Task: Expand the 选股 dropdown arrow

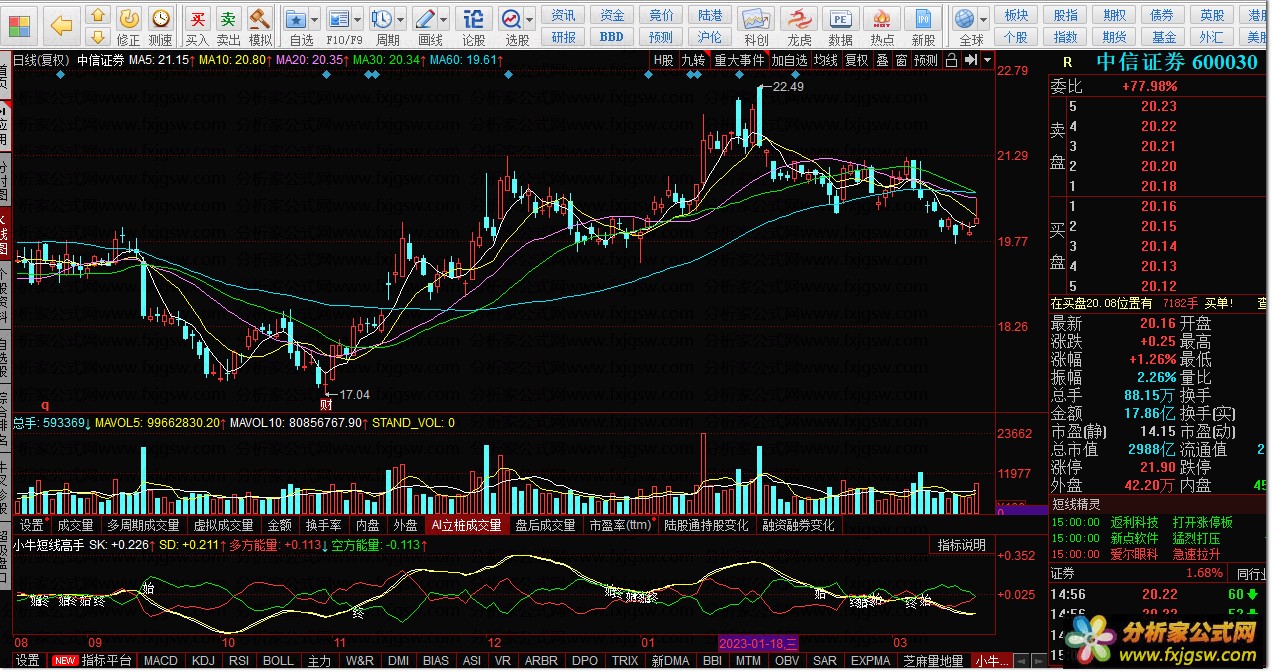Action: [529, 20]
